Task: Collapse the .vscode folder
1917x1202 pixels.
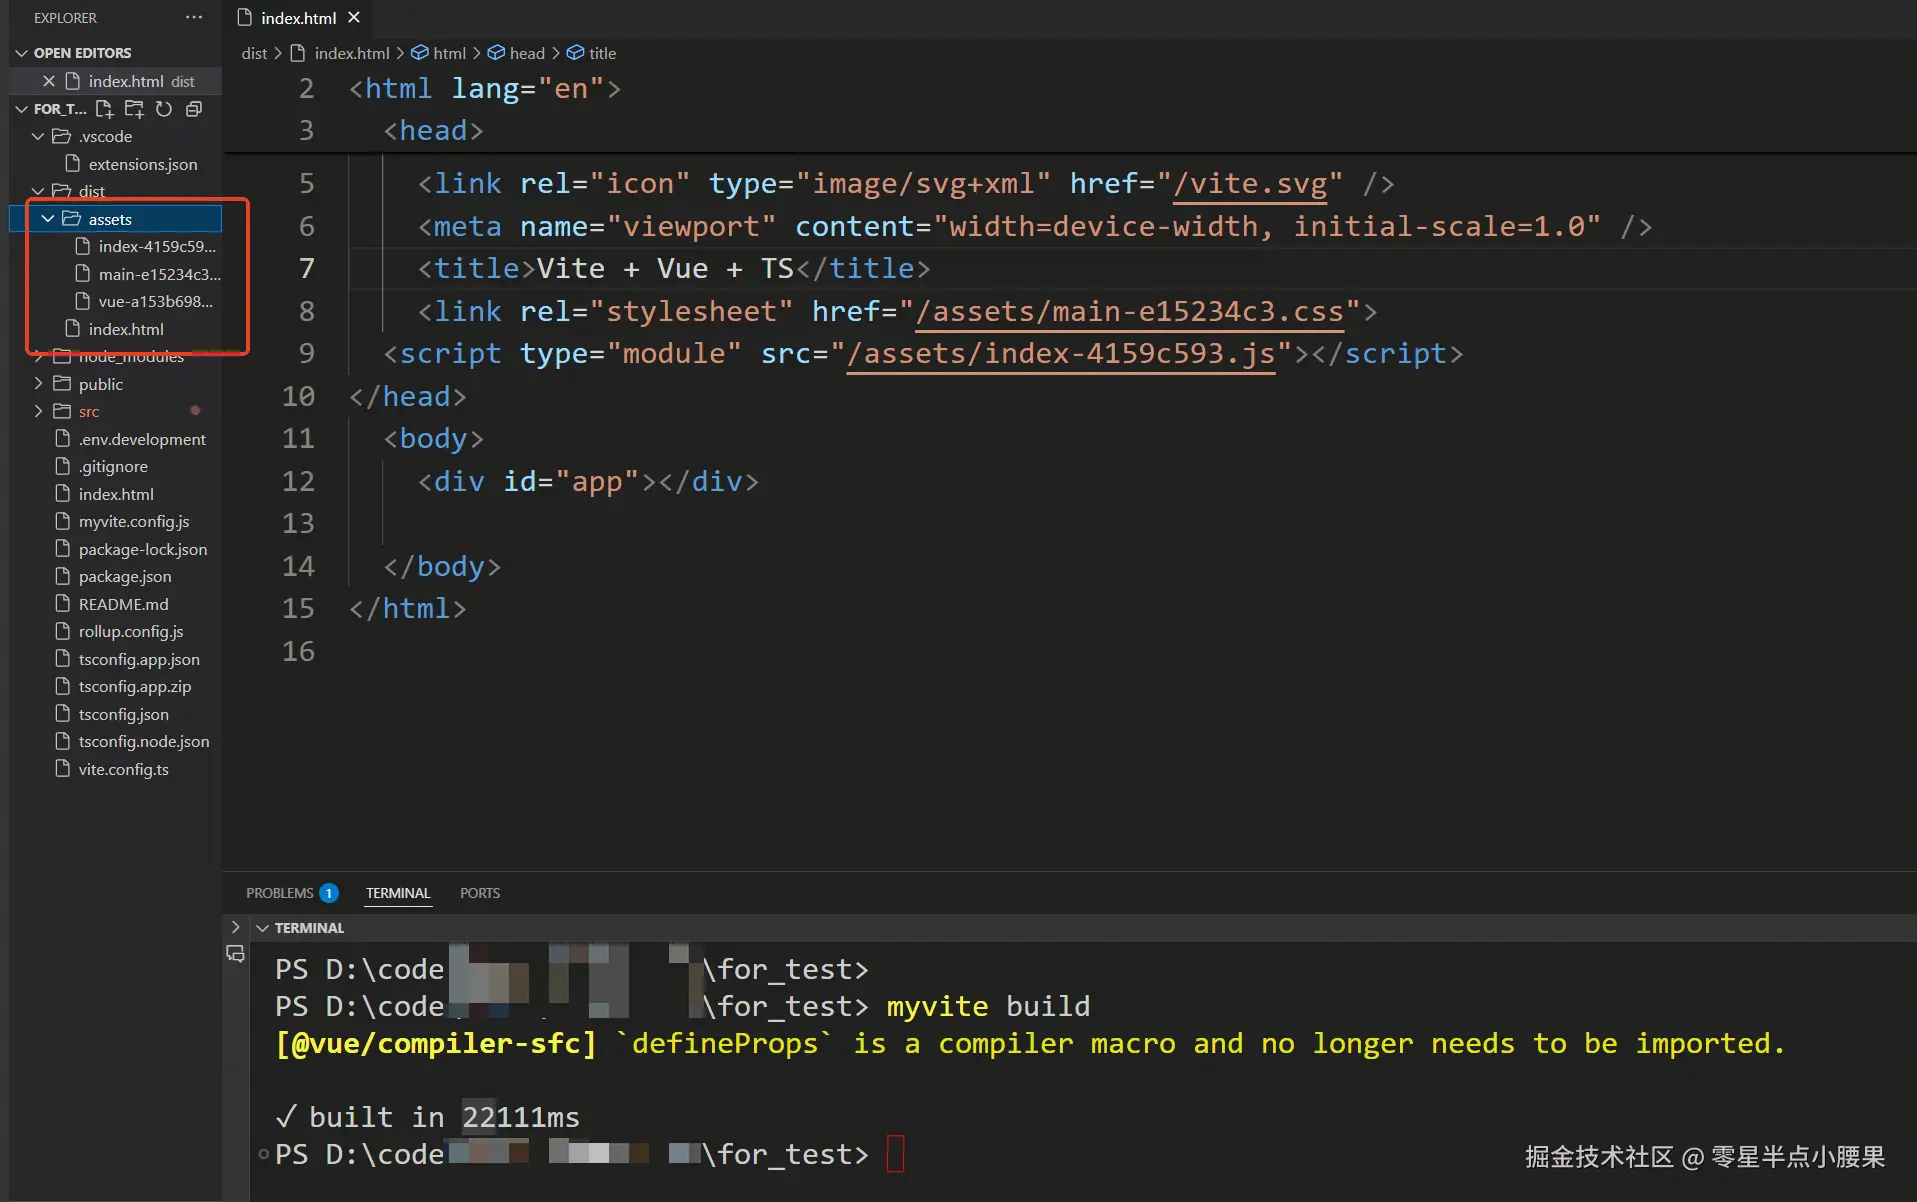Action: 38,136
